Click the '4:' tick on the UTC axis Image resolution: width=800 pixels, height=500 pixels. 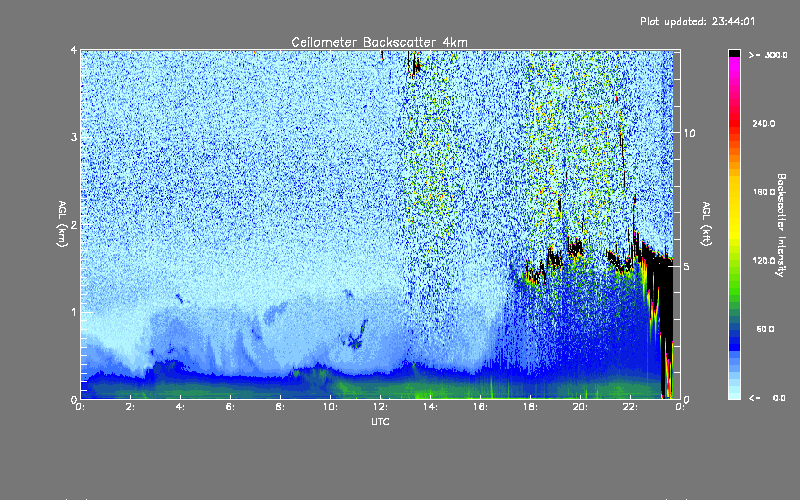click(x=180, y=407)
